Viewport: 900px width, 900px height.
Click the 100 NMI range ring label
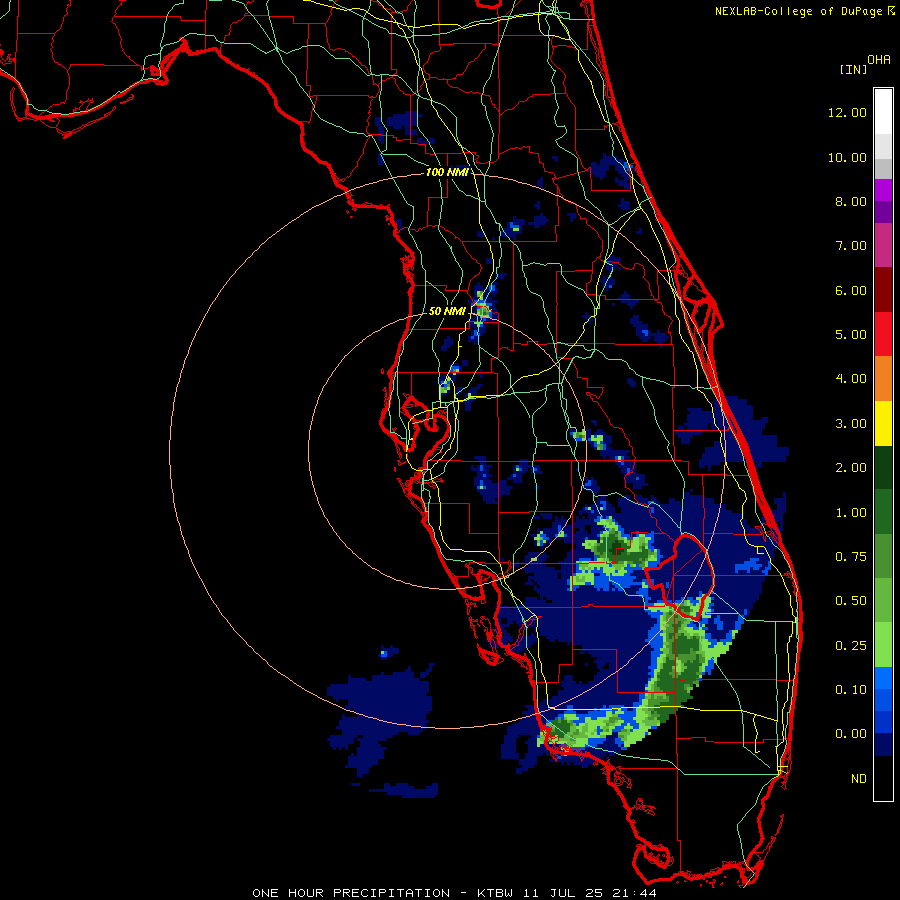click(447, 172)
